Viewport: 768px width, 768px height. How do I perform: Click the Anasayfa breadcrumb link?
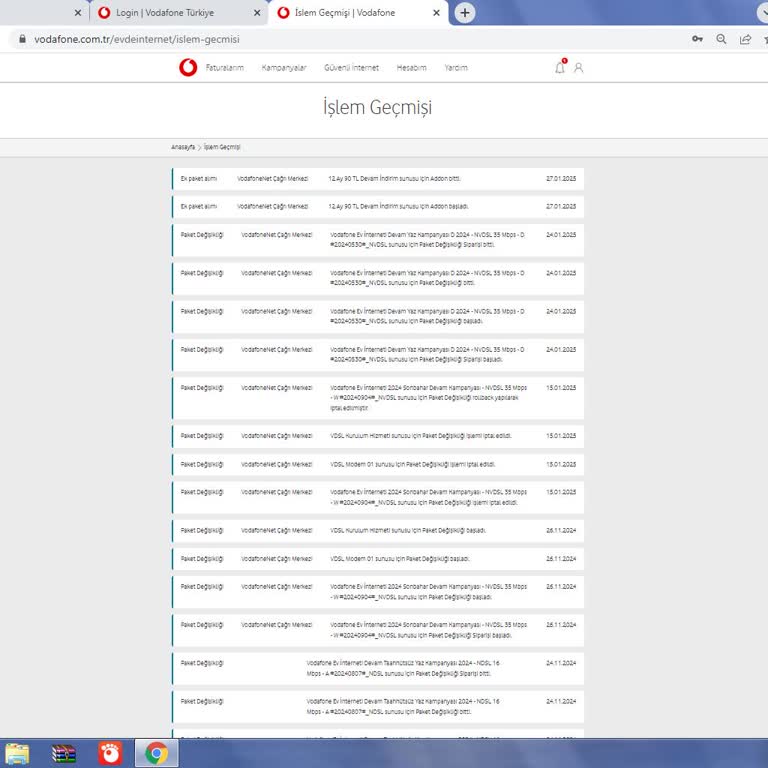(x=183, y=147)
